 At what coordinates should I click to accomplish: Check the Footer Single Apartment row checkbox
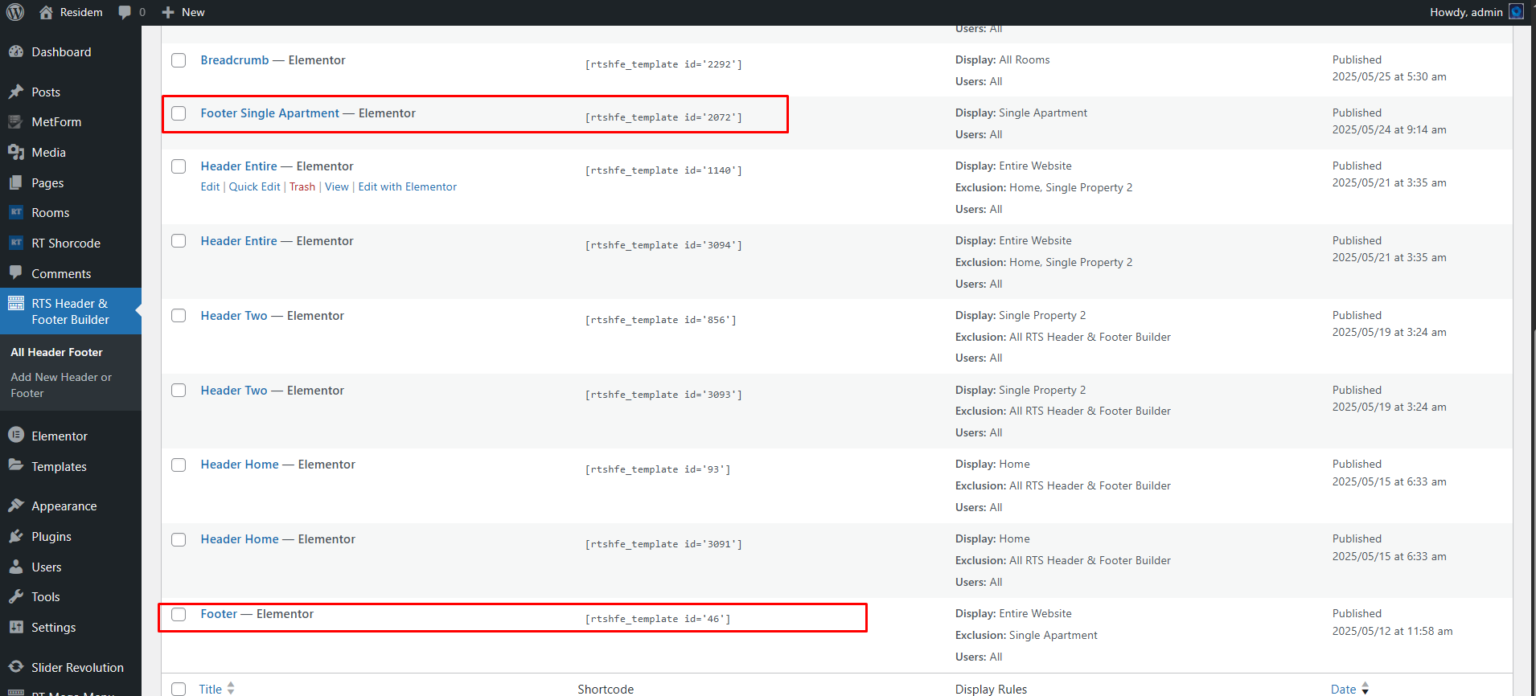click(178, 113)
